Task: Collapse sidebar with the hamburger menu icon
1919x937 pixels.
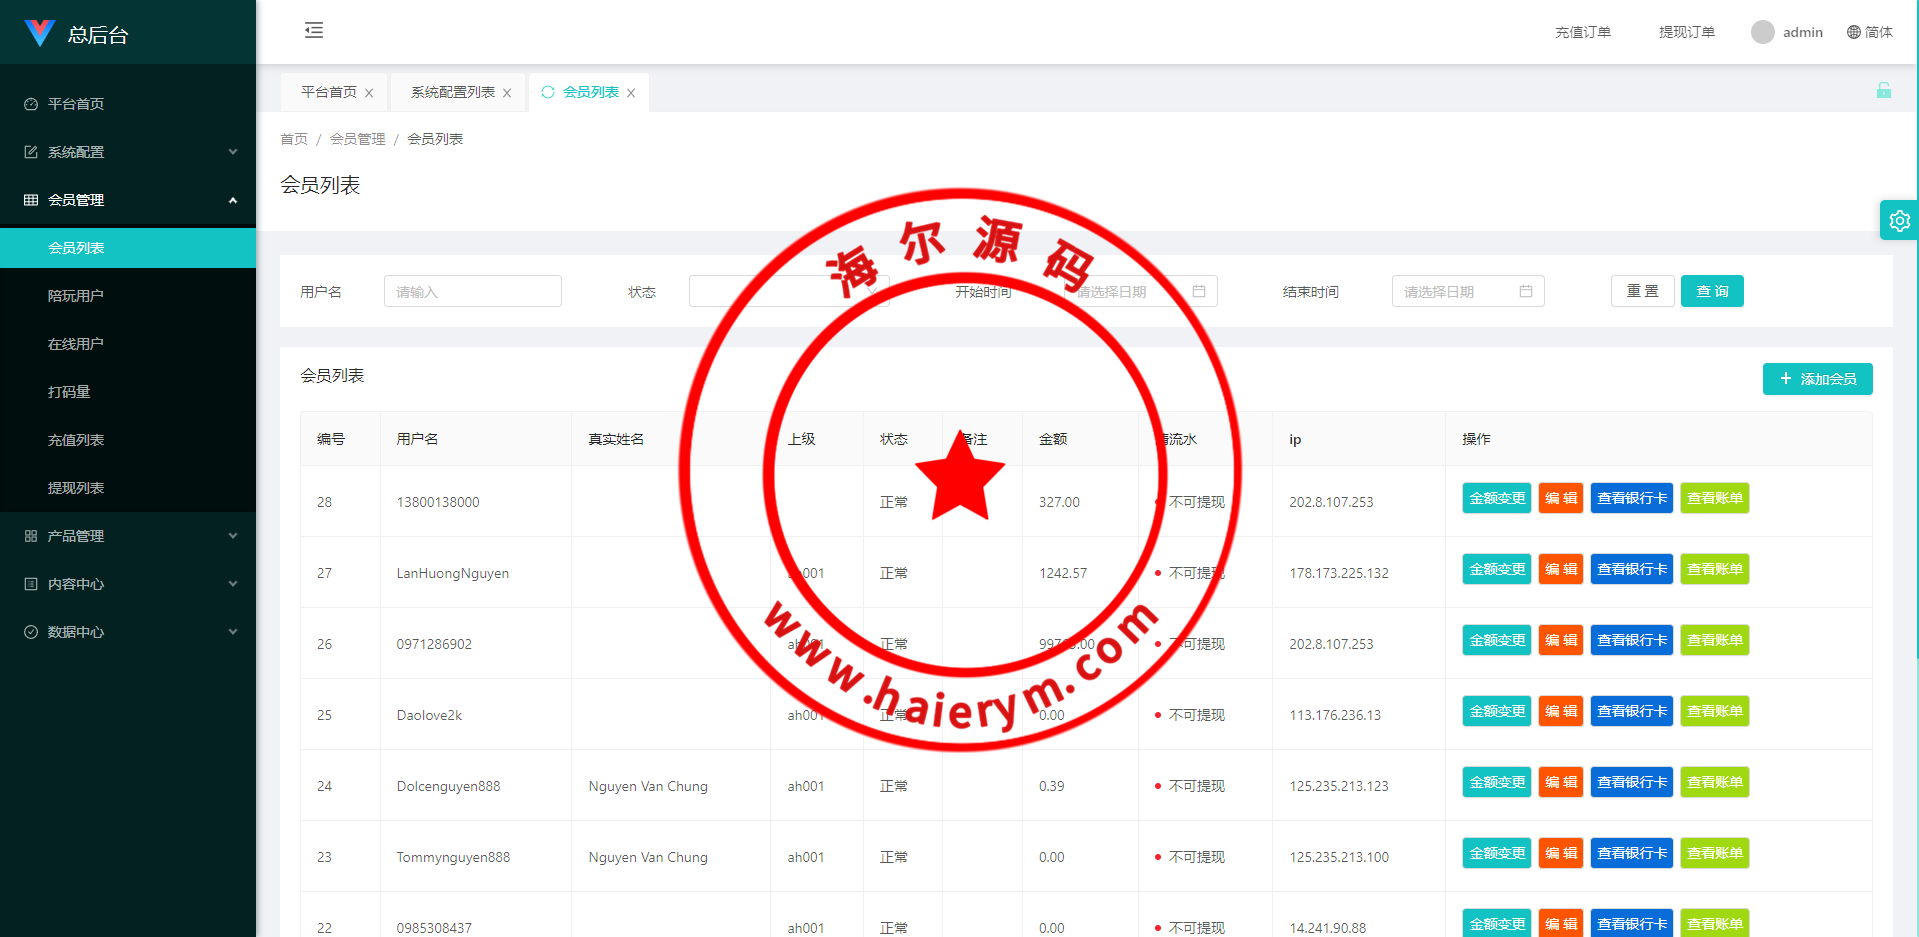Action: (314, 30)
